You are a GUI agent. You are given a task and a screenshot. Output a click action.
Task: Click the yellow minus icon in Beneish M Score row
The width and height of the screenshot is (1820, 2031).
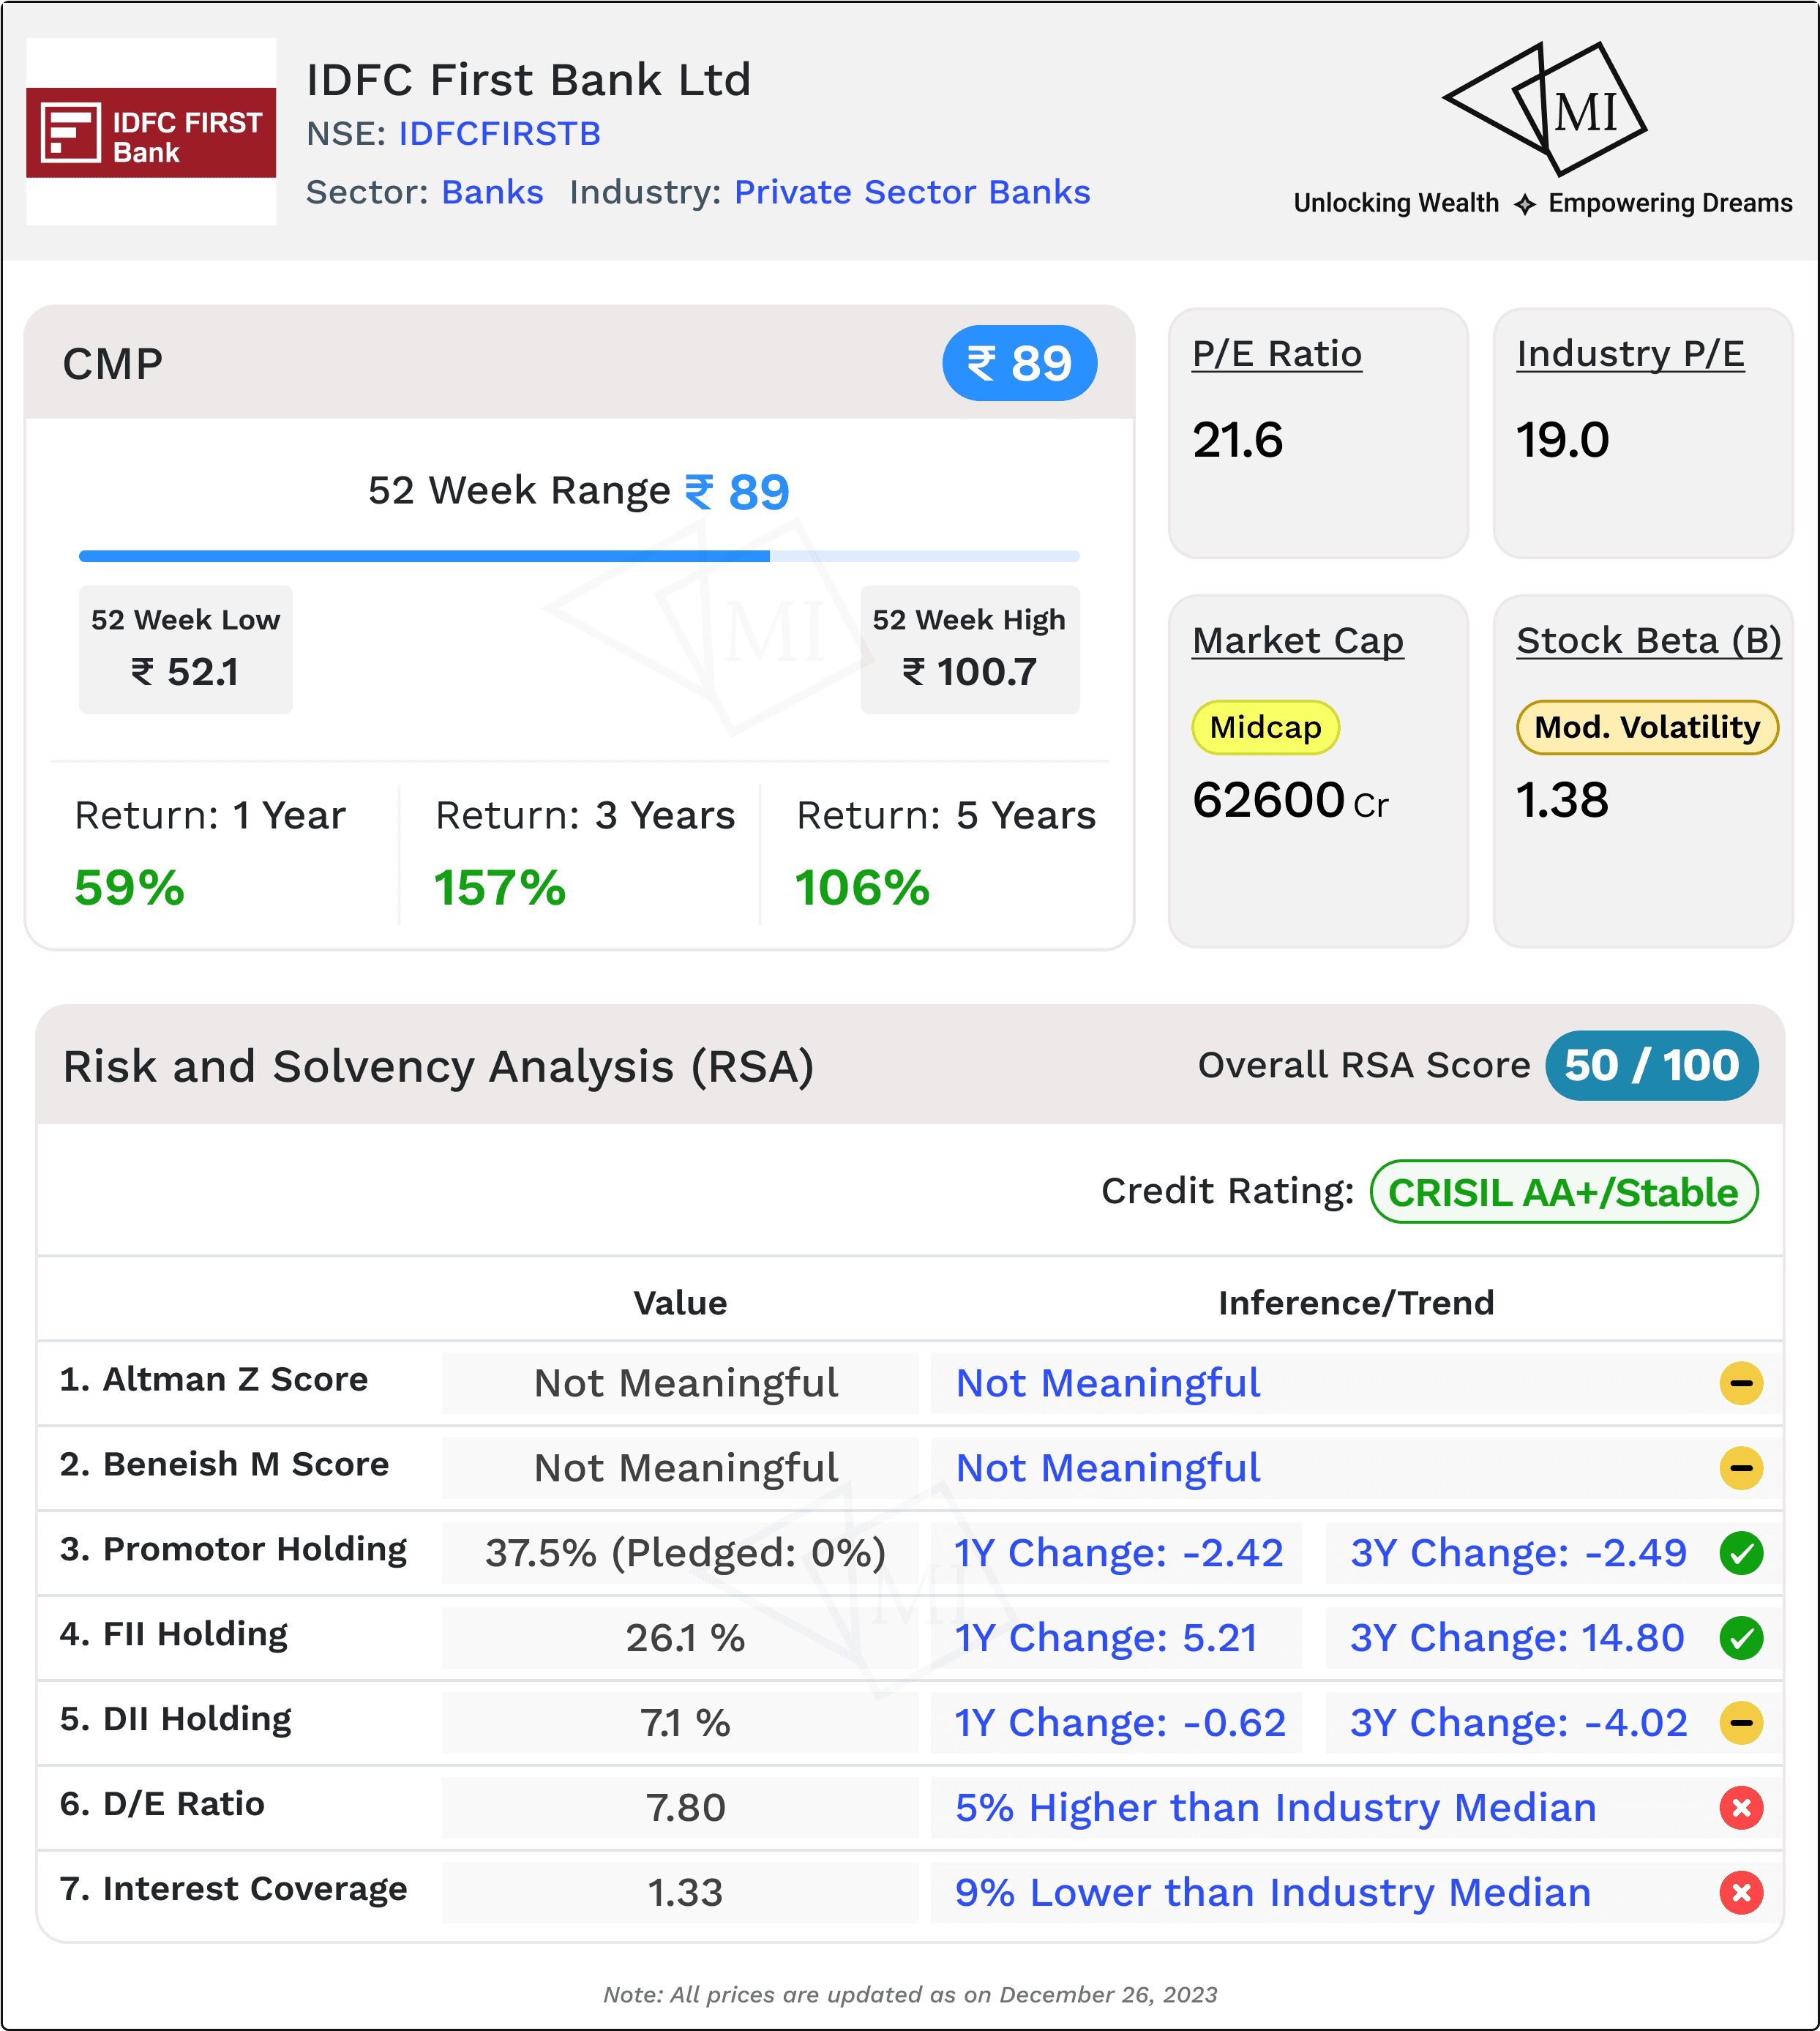coord(1741,1468)
